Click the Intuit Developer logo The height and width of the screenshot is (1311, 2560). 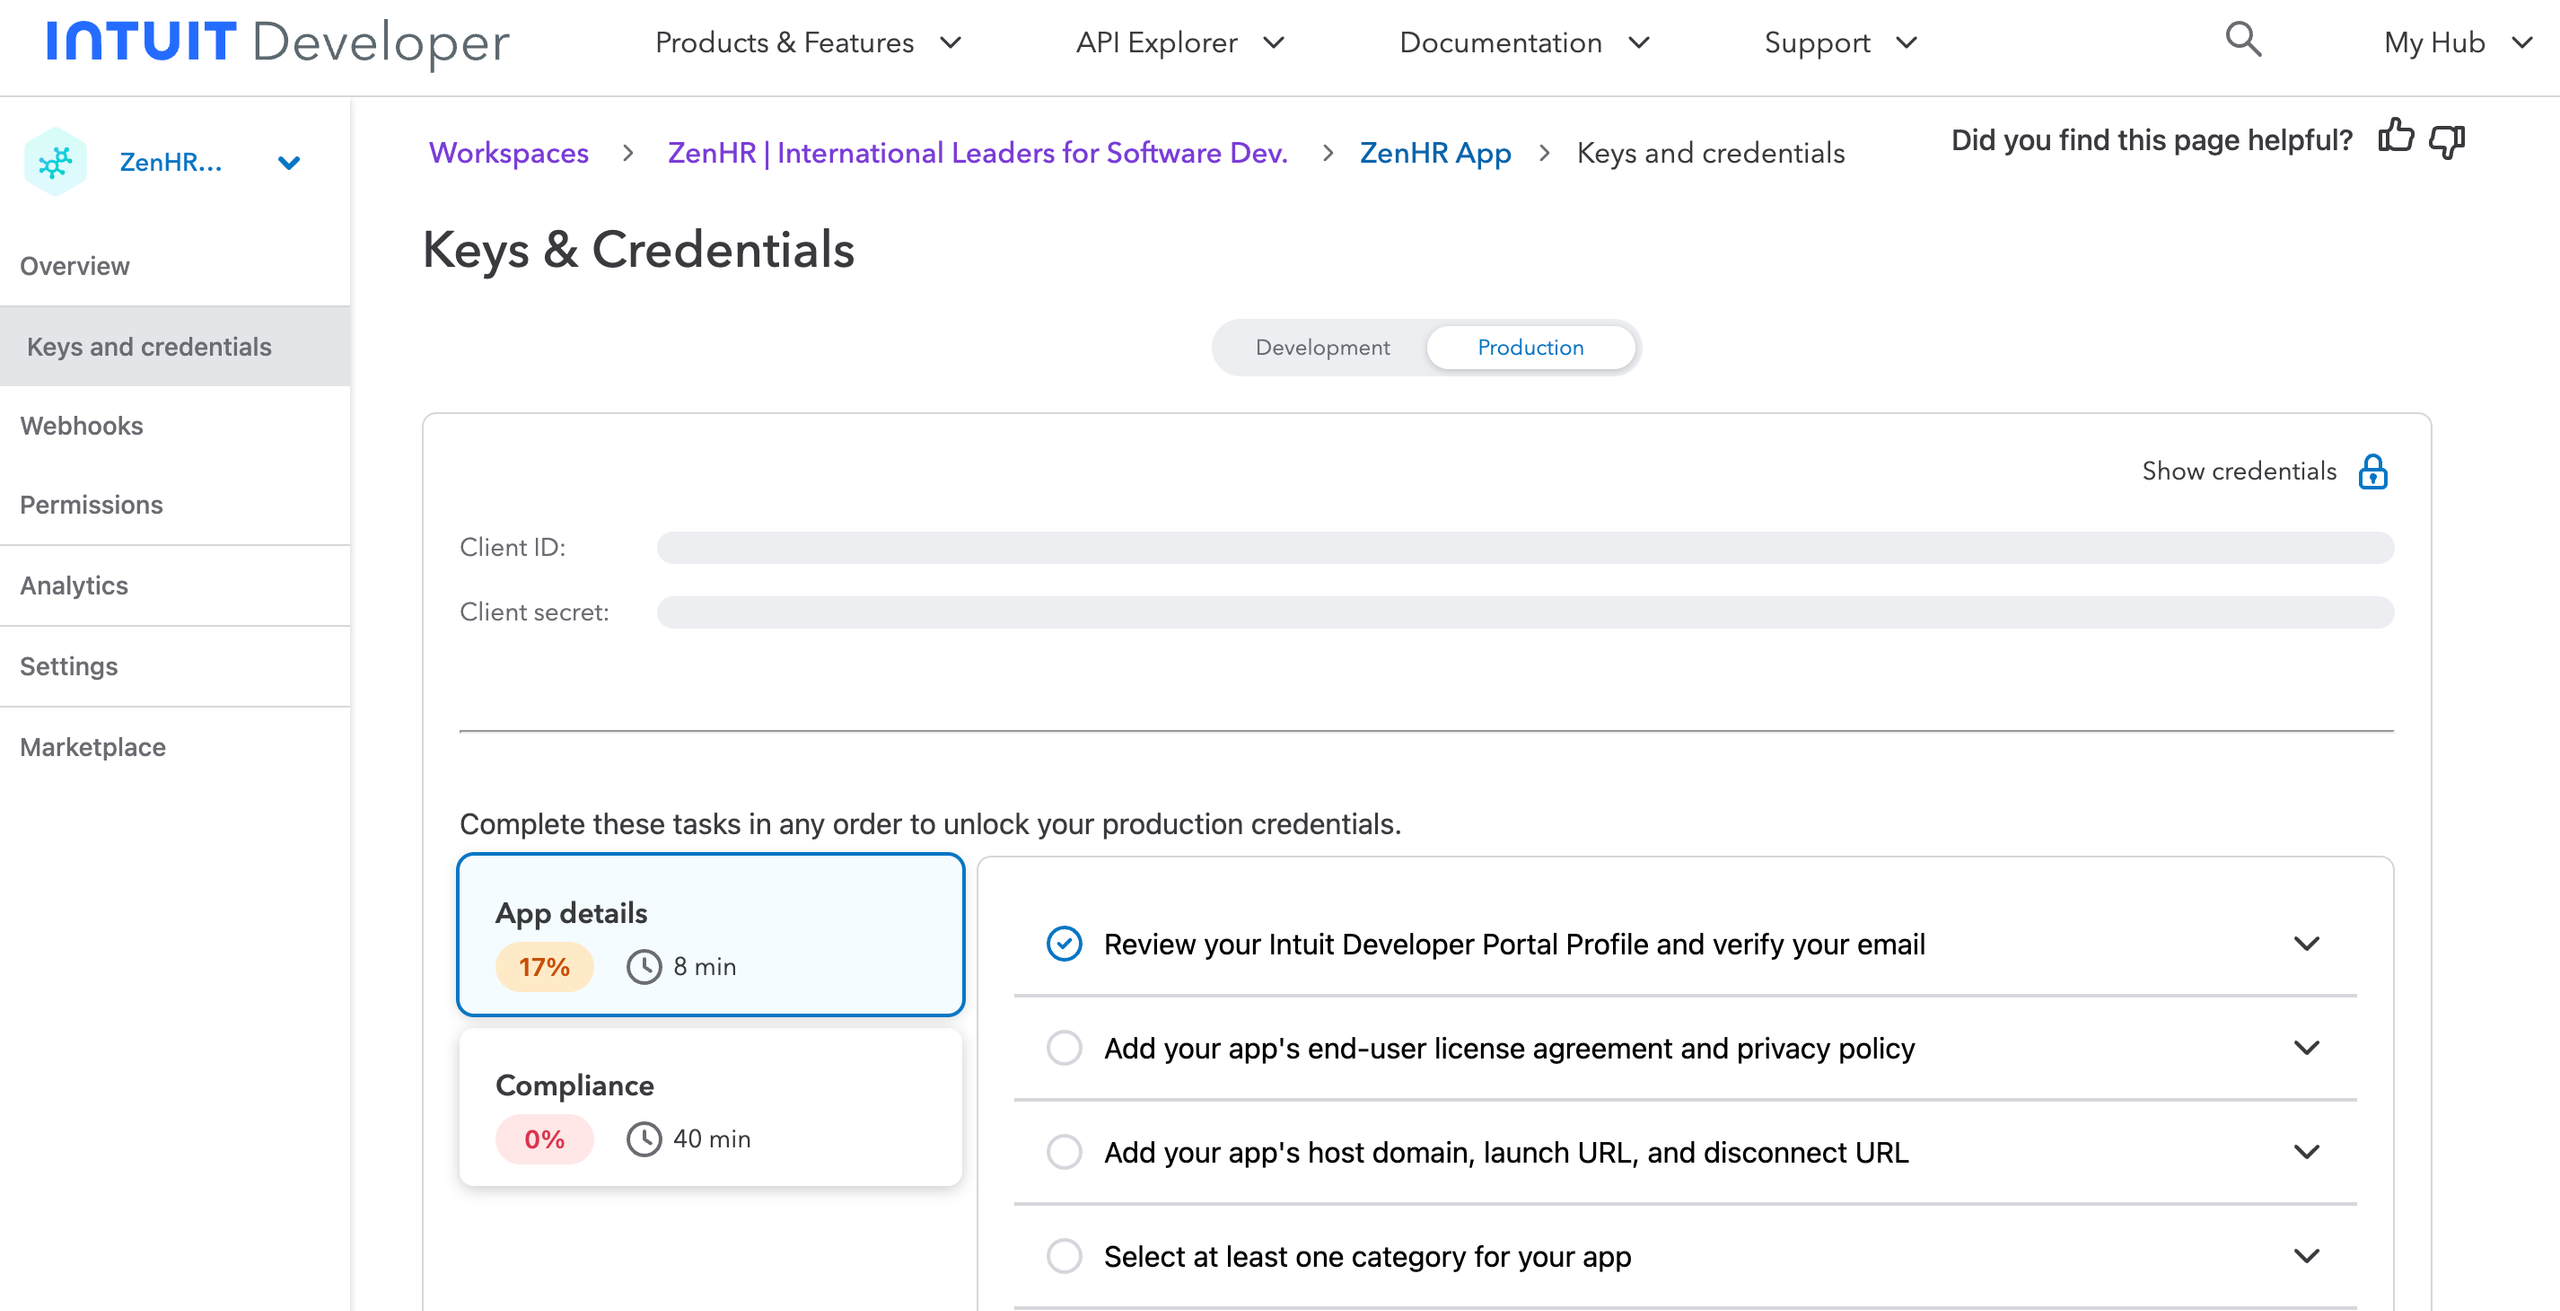(x=277, y=43)
